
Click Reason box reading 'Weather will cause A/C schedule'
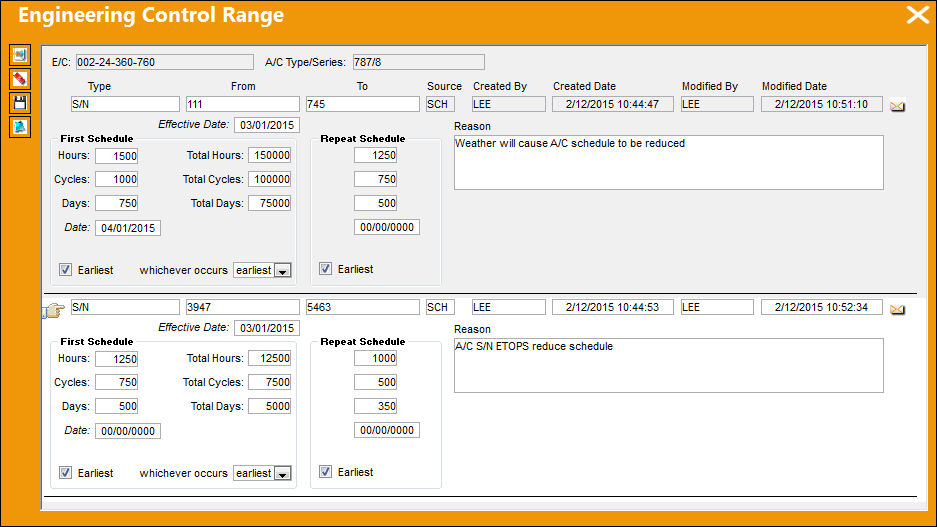pyautogui.click(x=669, y=163)
